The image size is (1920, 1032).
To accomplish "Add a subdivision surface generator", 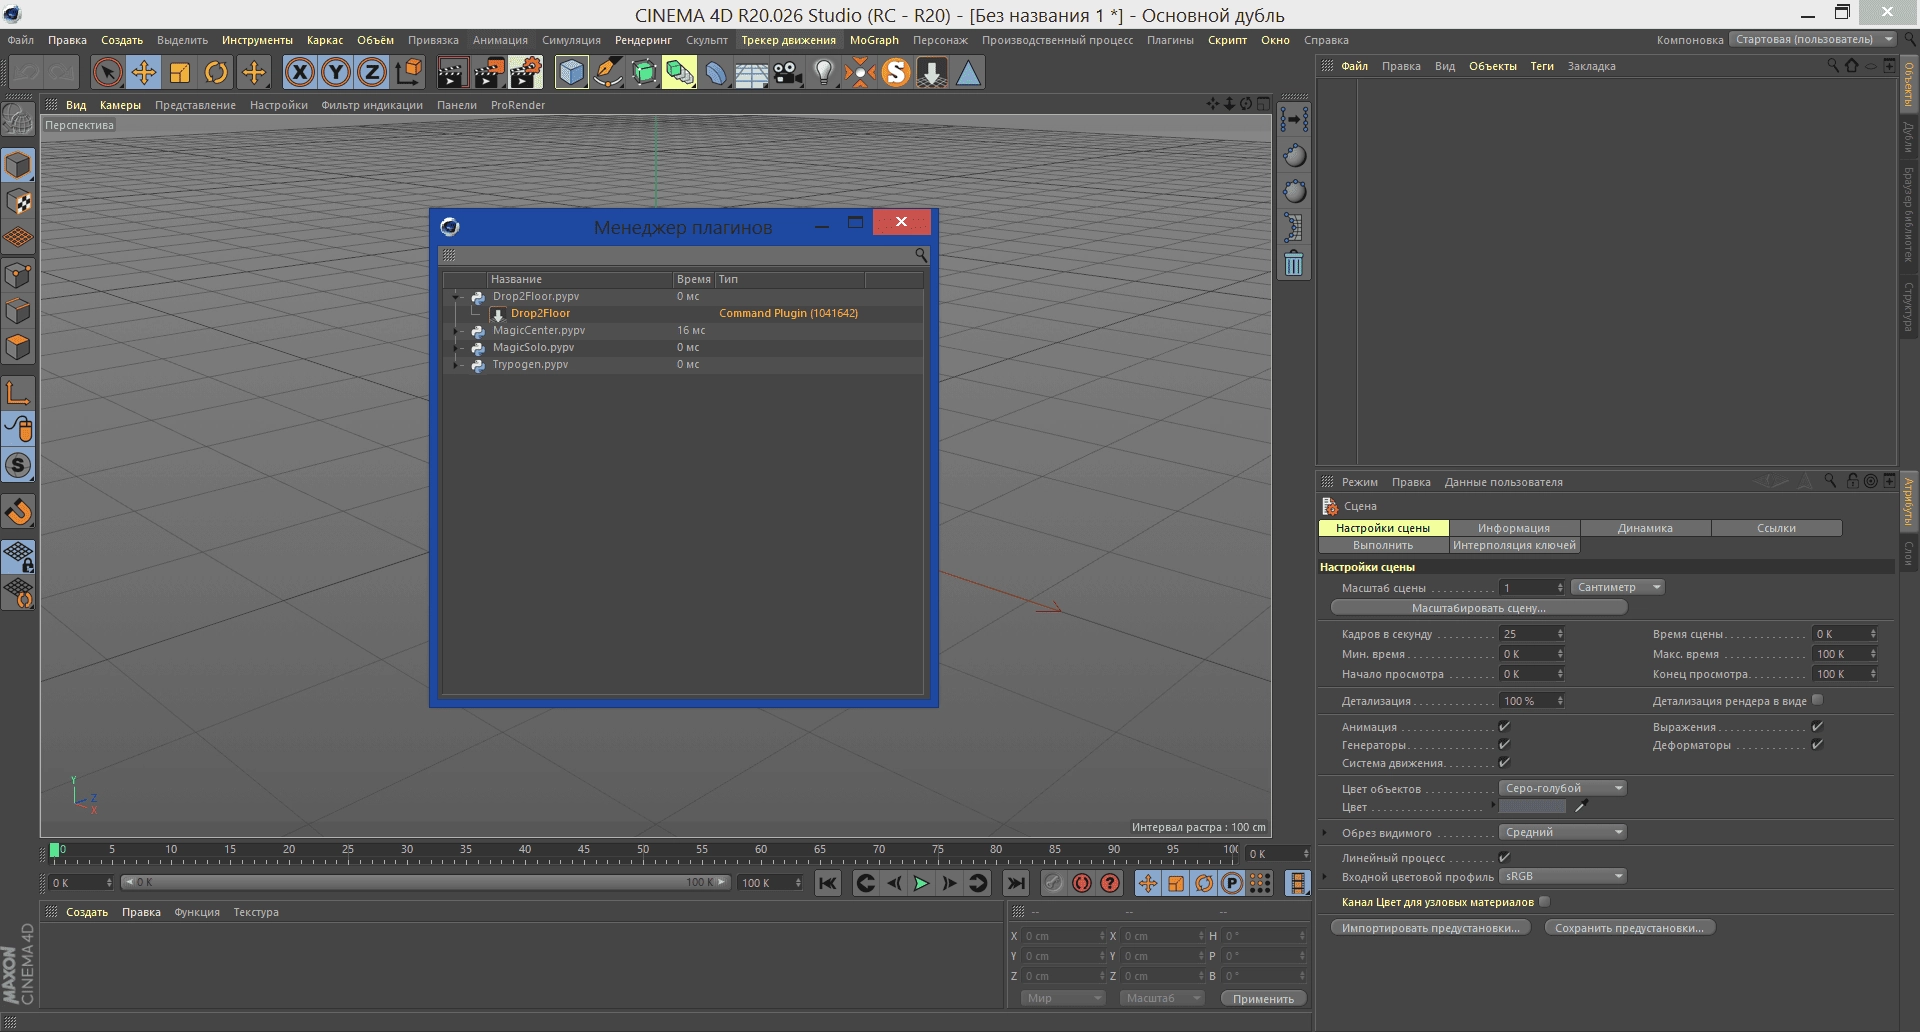I will coord(644,72).
